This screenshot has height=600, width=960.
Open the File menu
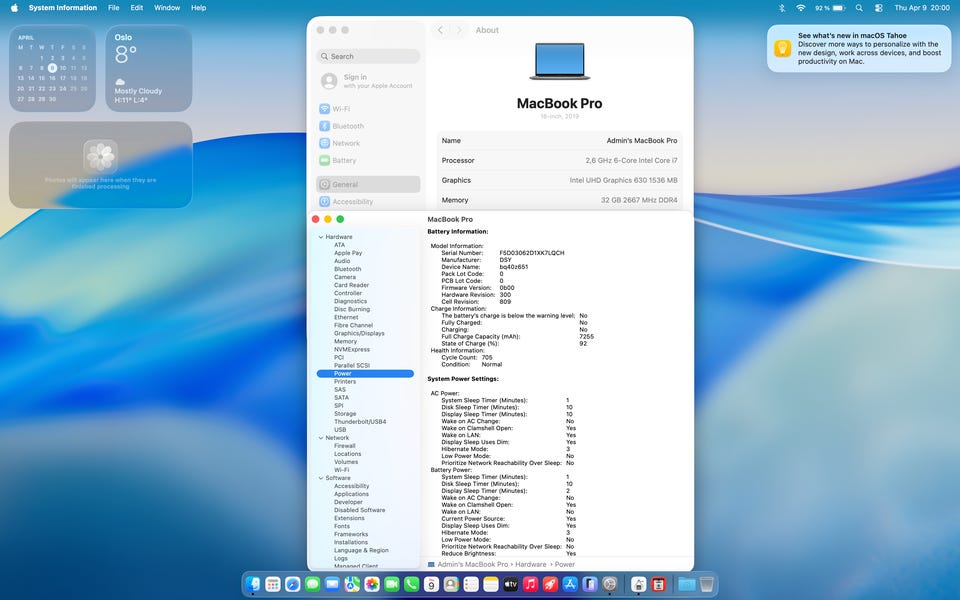[113, 8]
